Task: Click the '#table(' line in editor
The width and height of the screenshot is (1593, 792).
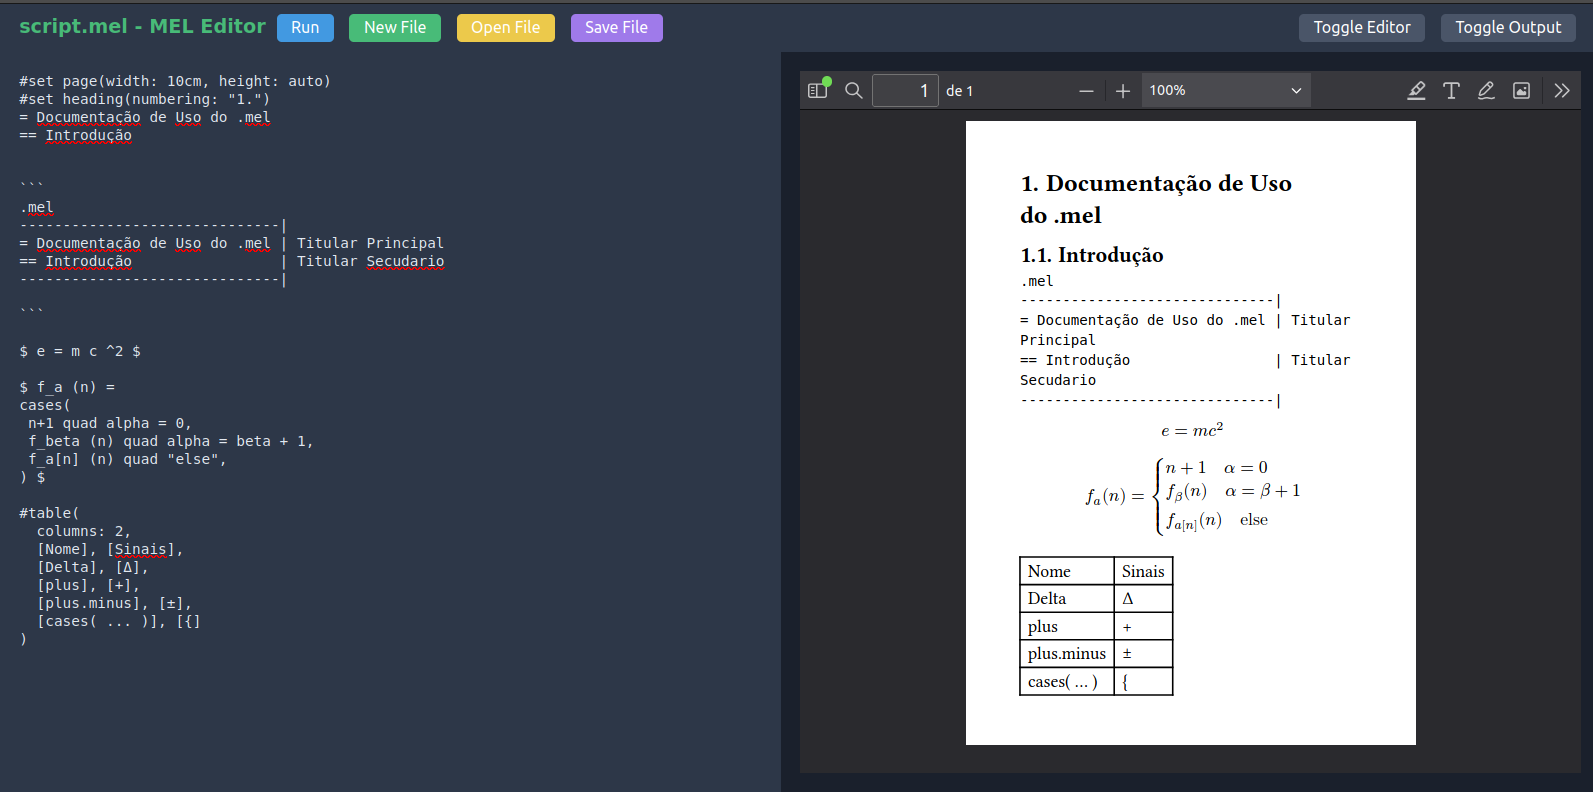Action: (x=49, y=513)
